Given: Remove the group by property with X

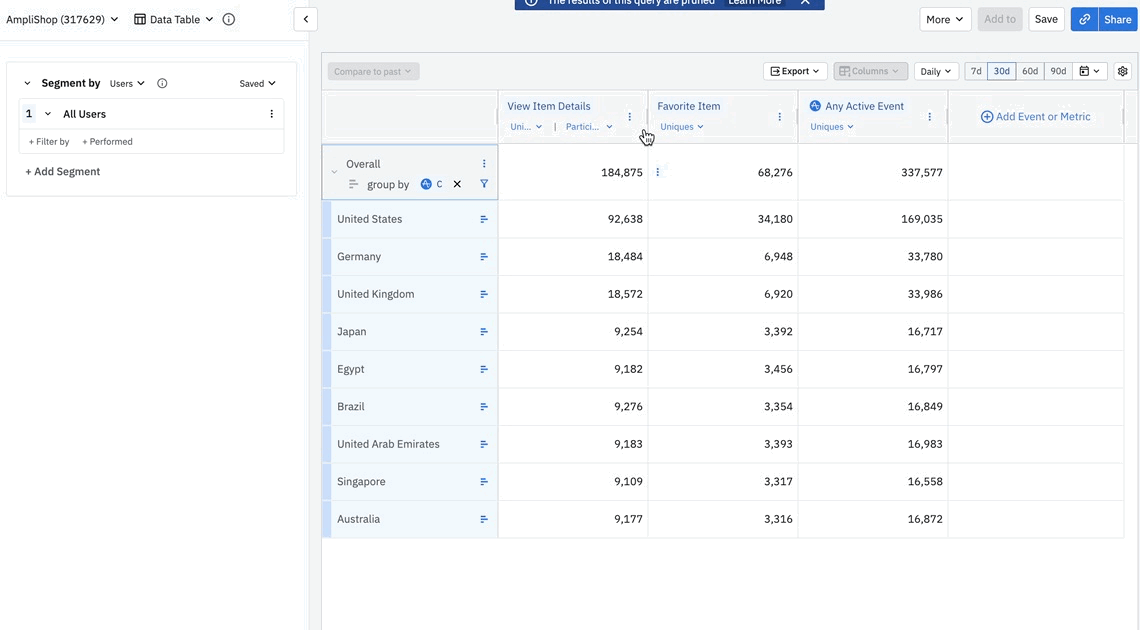Looking at the screenshot, I should click(x=457, y=184).
